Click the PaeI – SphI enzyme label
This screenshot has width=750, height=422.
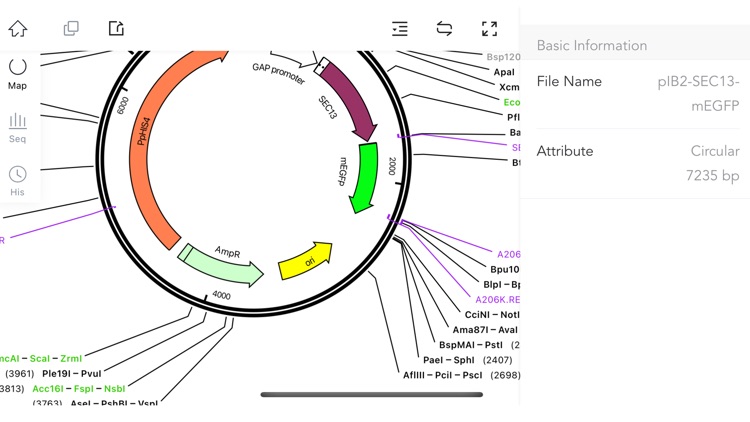(x=449, y=360)
